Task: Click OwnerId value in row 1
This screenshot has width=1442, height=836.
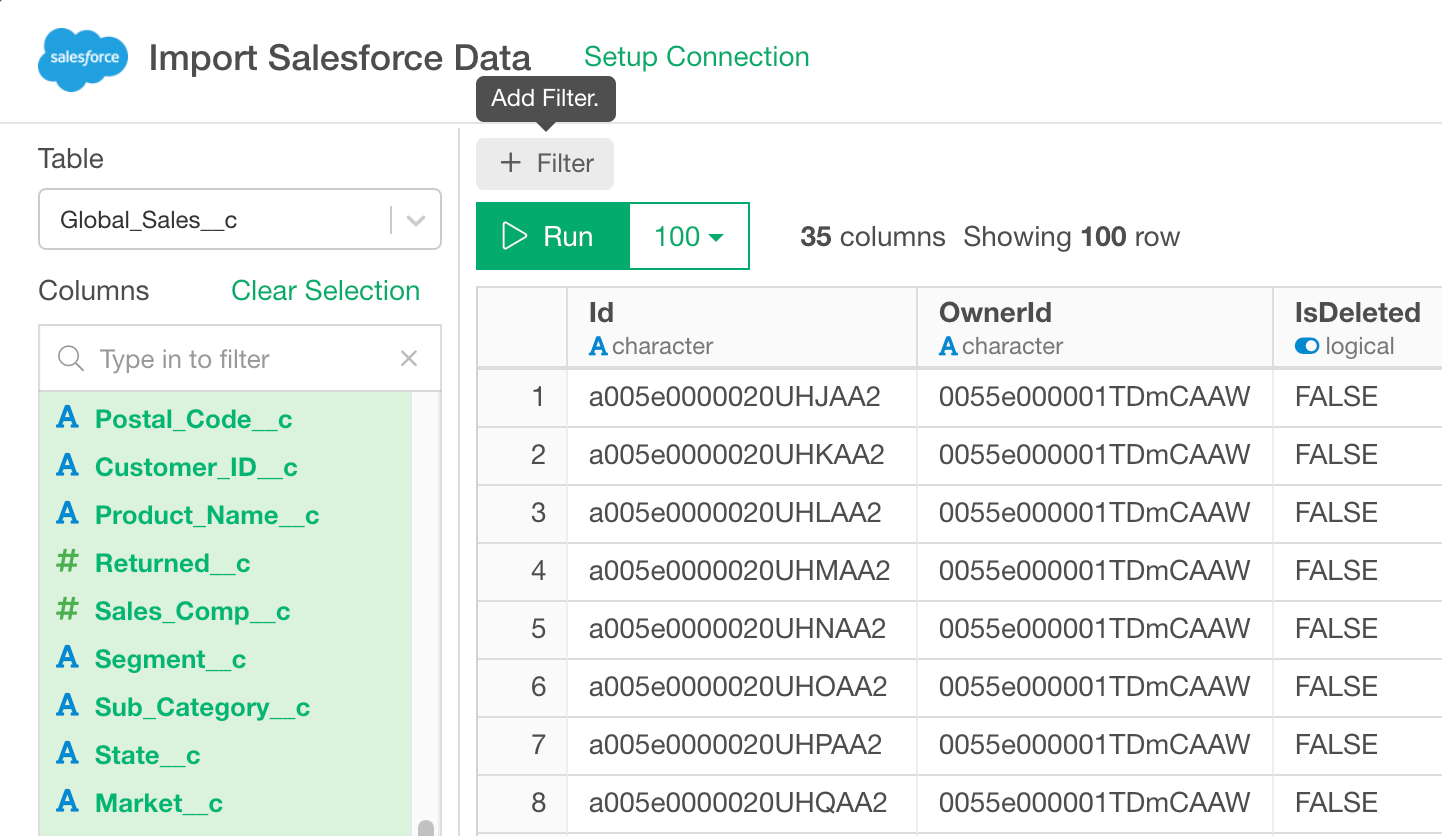Action: click(x=1095, y=397)
